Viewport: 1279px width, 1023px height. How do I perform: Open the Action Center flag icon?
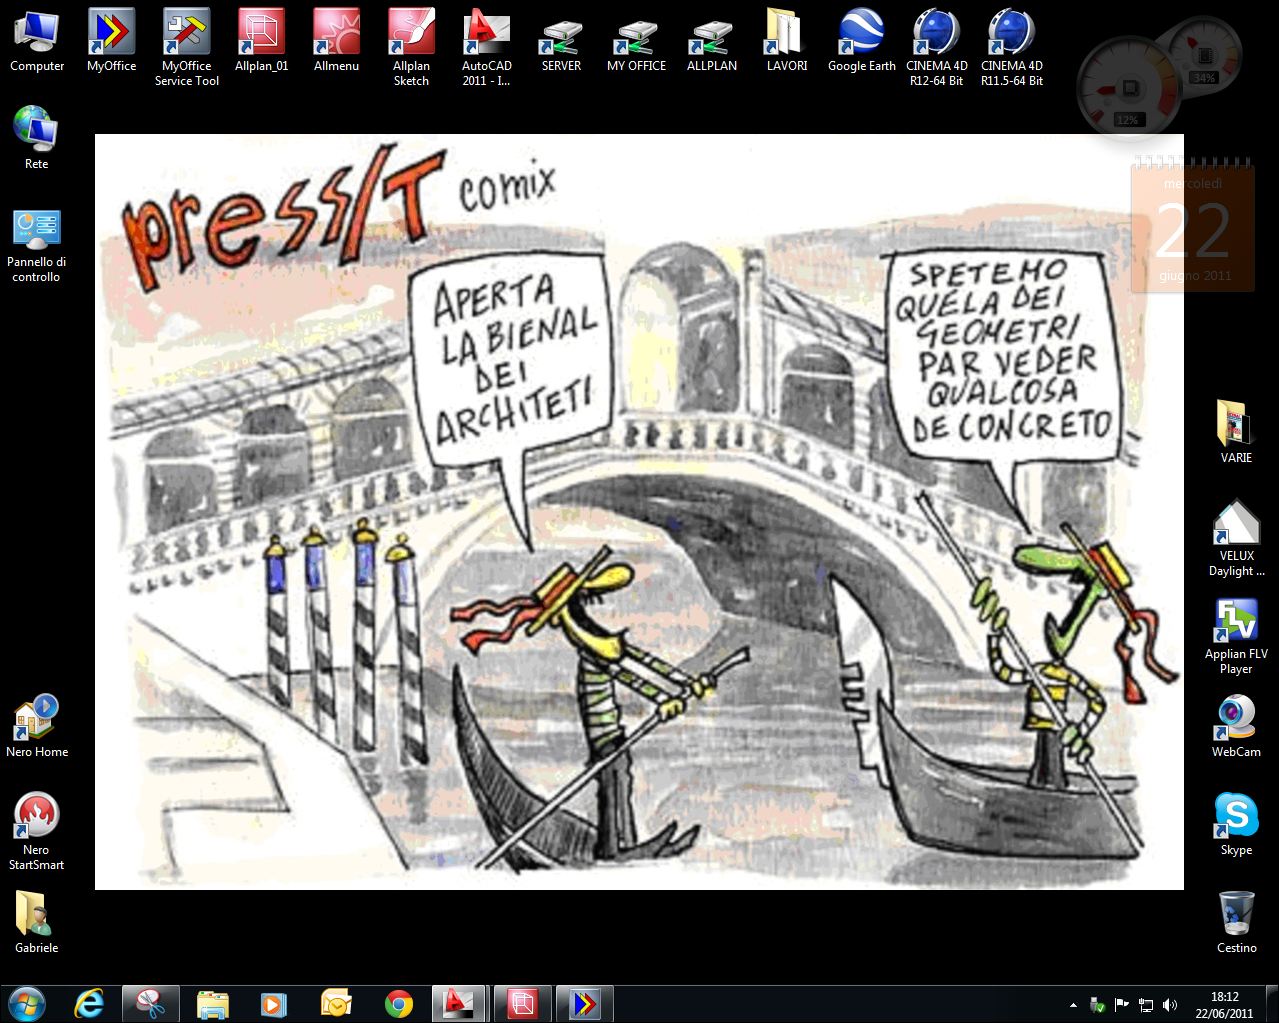point(1121,1004)
